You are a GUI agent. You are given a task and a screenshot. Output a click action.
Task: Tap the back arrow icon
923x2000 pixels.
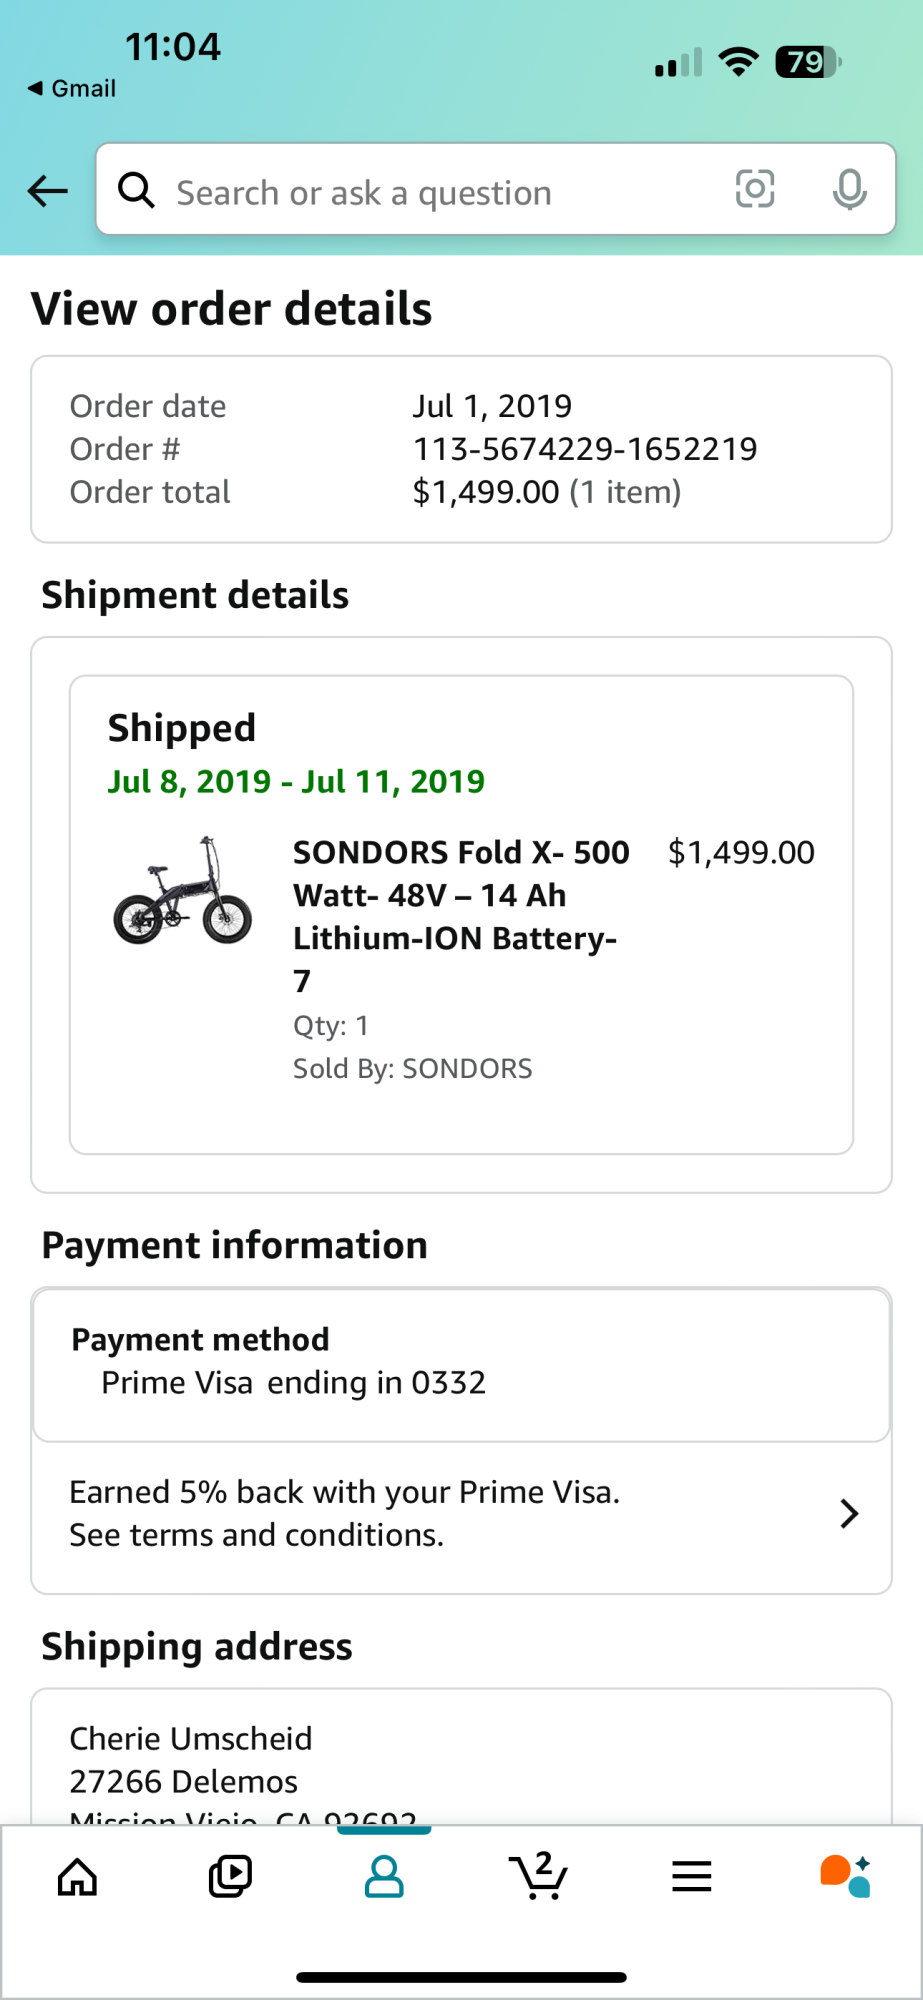click(47, 190)
